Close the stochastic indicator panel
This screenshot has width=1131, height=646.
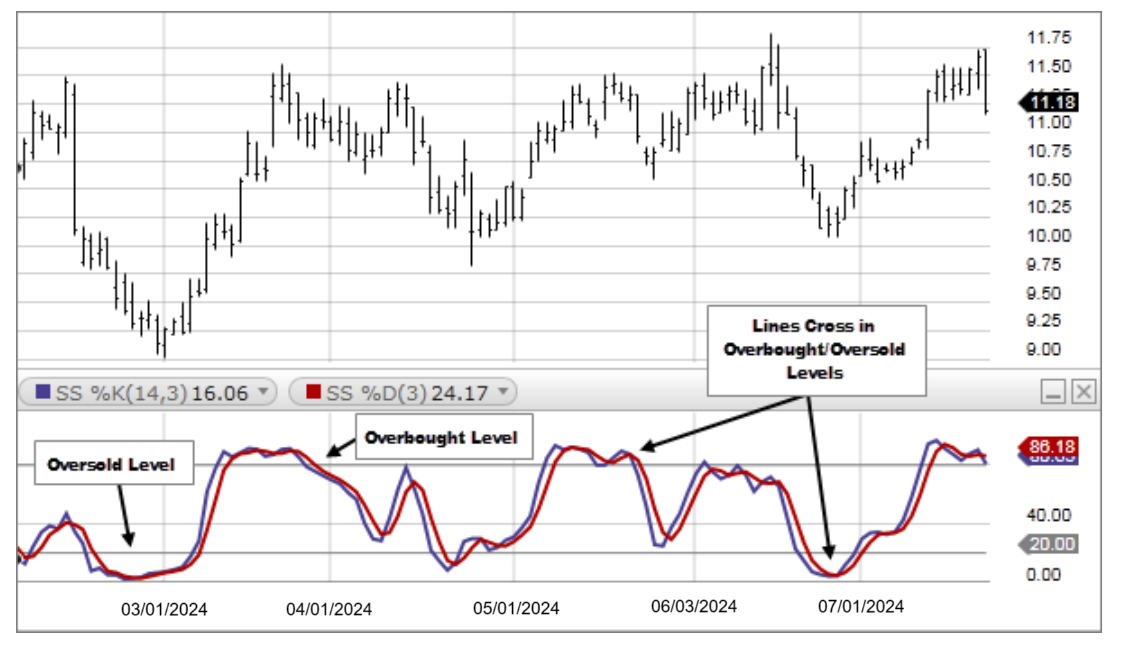point(1083,392)
